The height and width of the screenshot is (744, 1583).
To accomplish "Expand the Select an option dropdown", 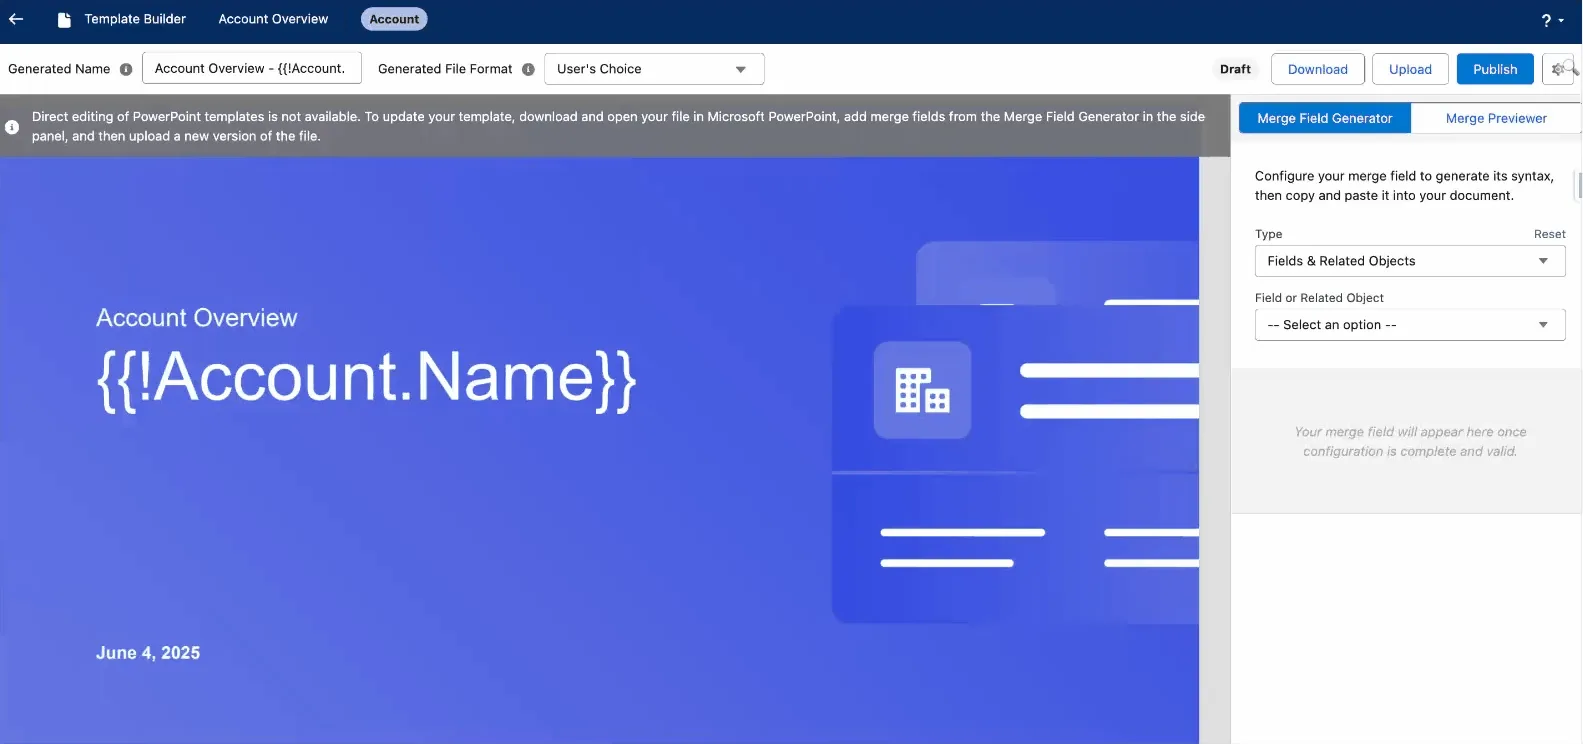I will [x=1410, y=325].
